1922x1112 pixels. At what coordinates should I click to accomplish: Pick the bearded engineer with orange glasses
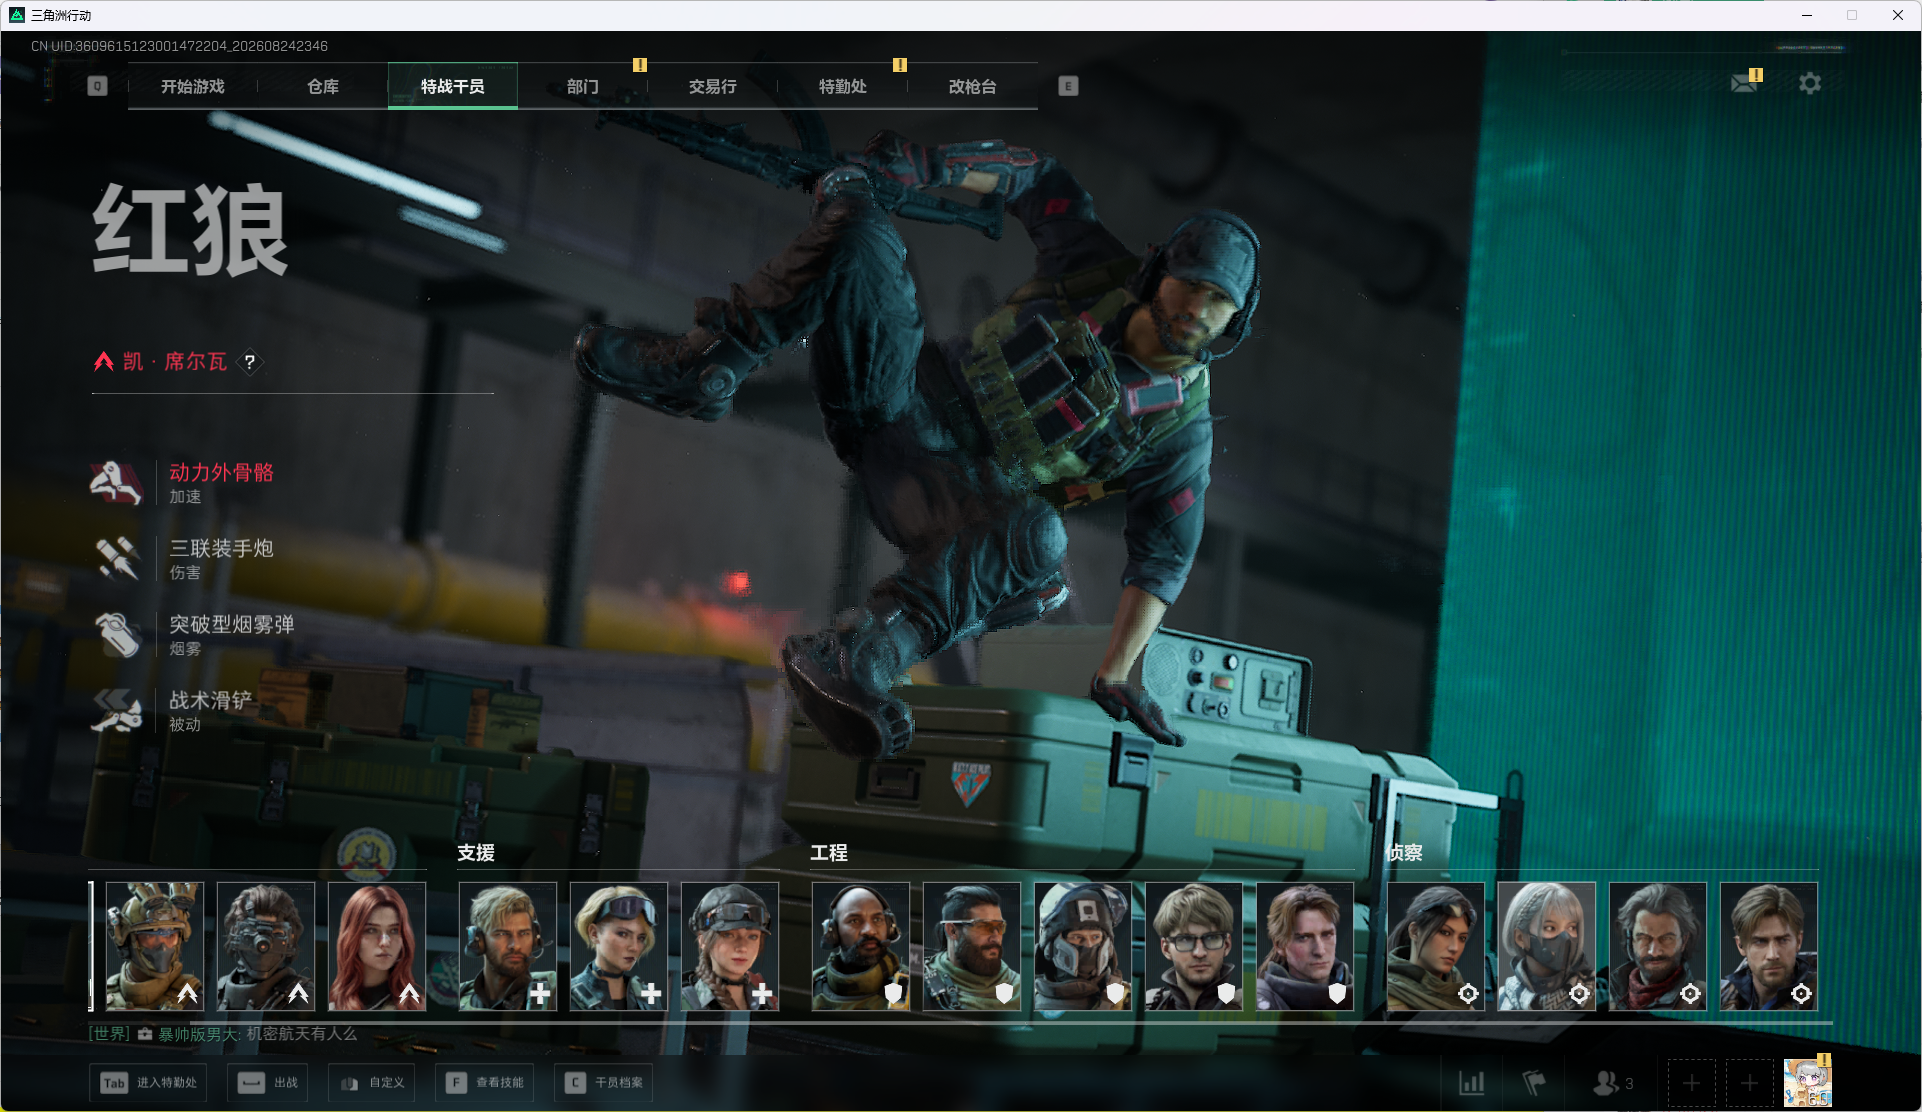pyautogui.click(x=972, y=946)
